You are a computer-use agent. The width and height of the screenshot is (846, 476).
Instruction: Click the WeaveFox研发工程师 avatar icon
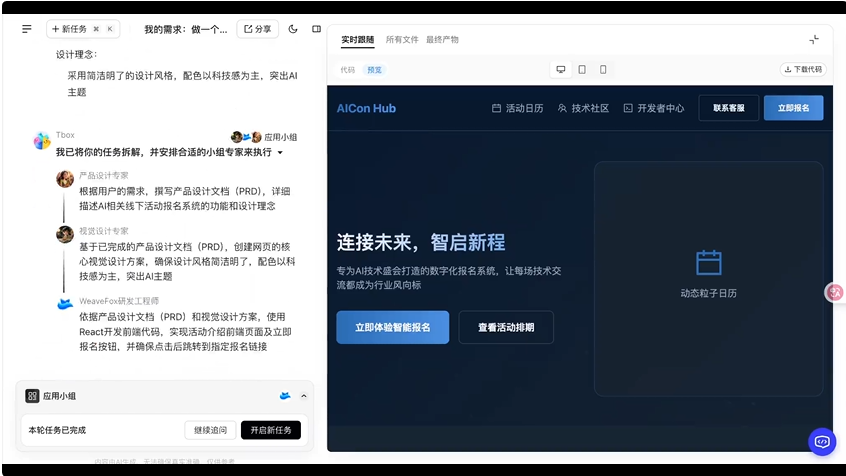pos(65,304)
